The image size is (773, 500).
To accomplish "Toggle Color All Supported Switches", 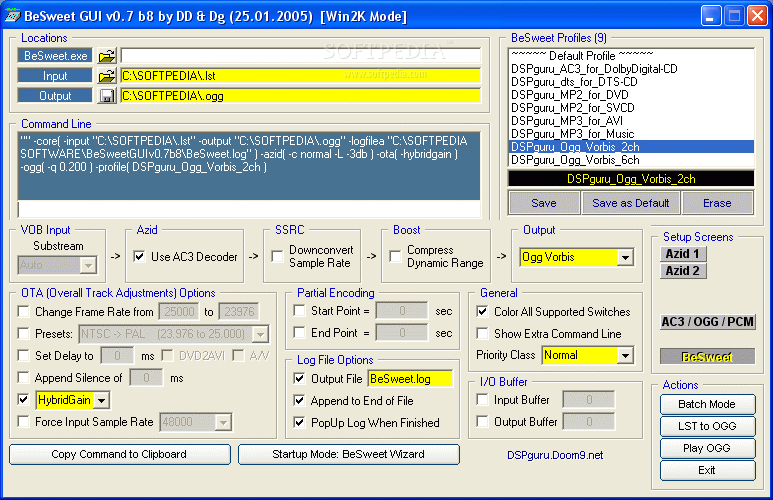I will [482, 312].
